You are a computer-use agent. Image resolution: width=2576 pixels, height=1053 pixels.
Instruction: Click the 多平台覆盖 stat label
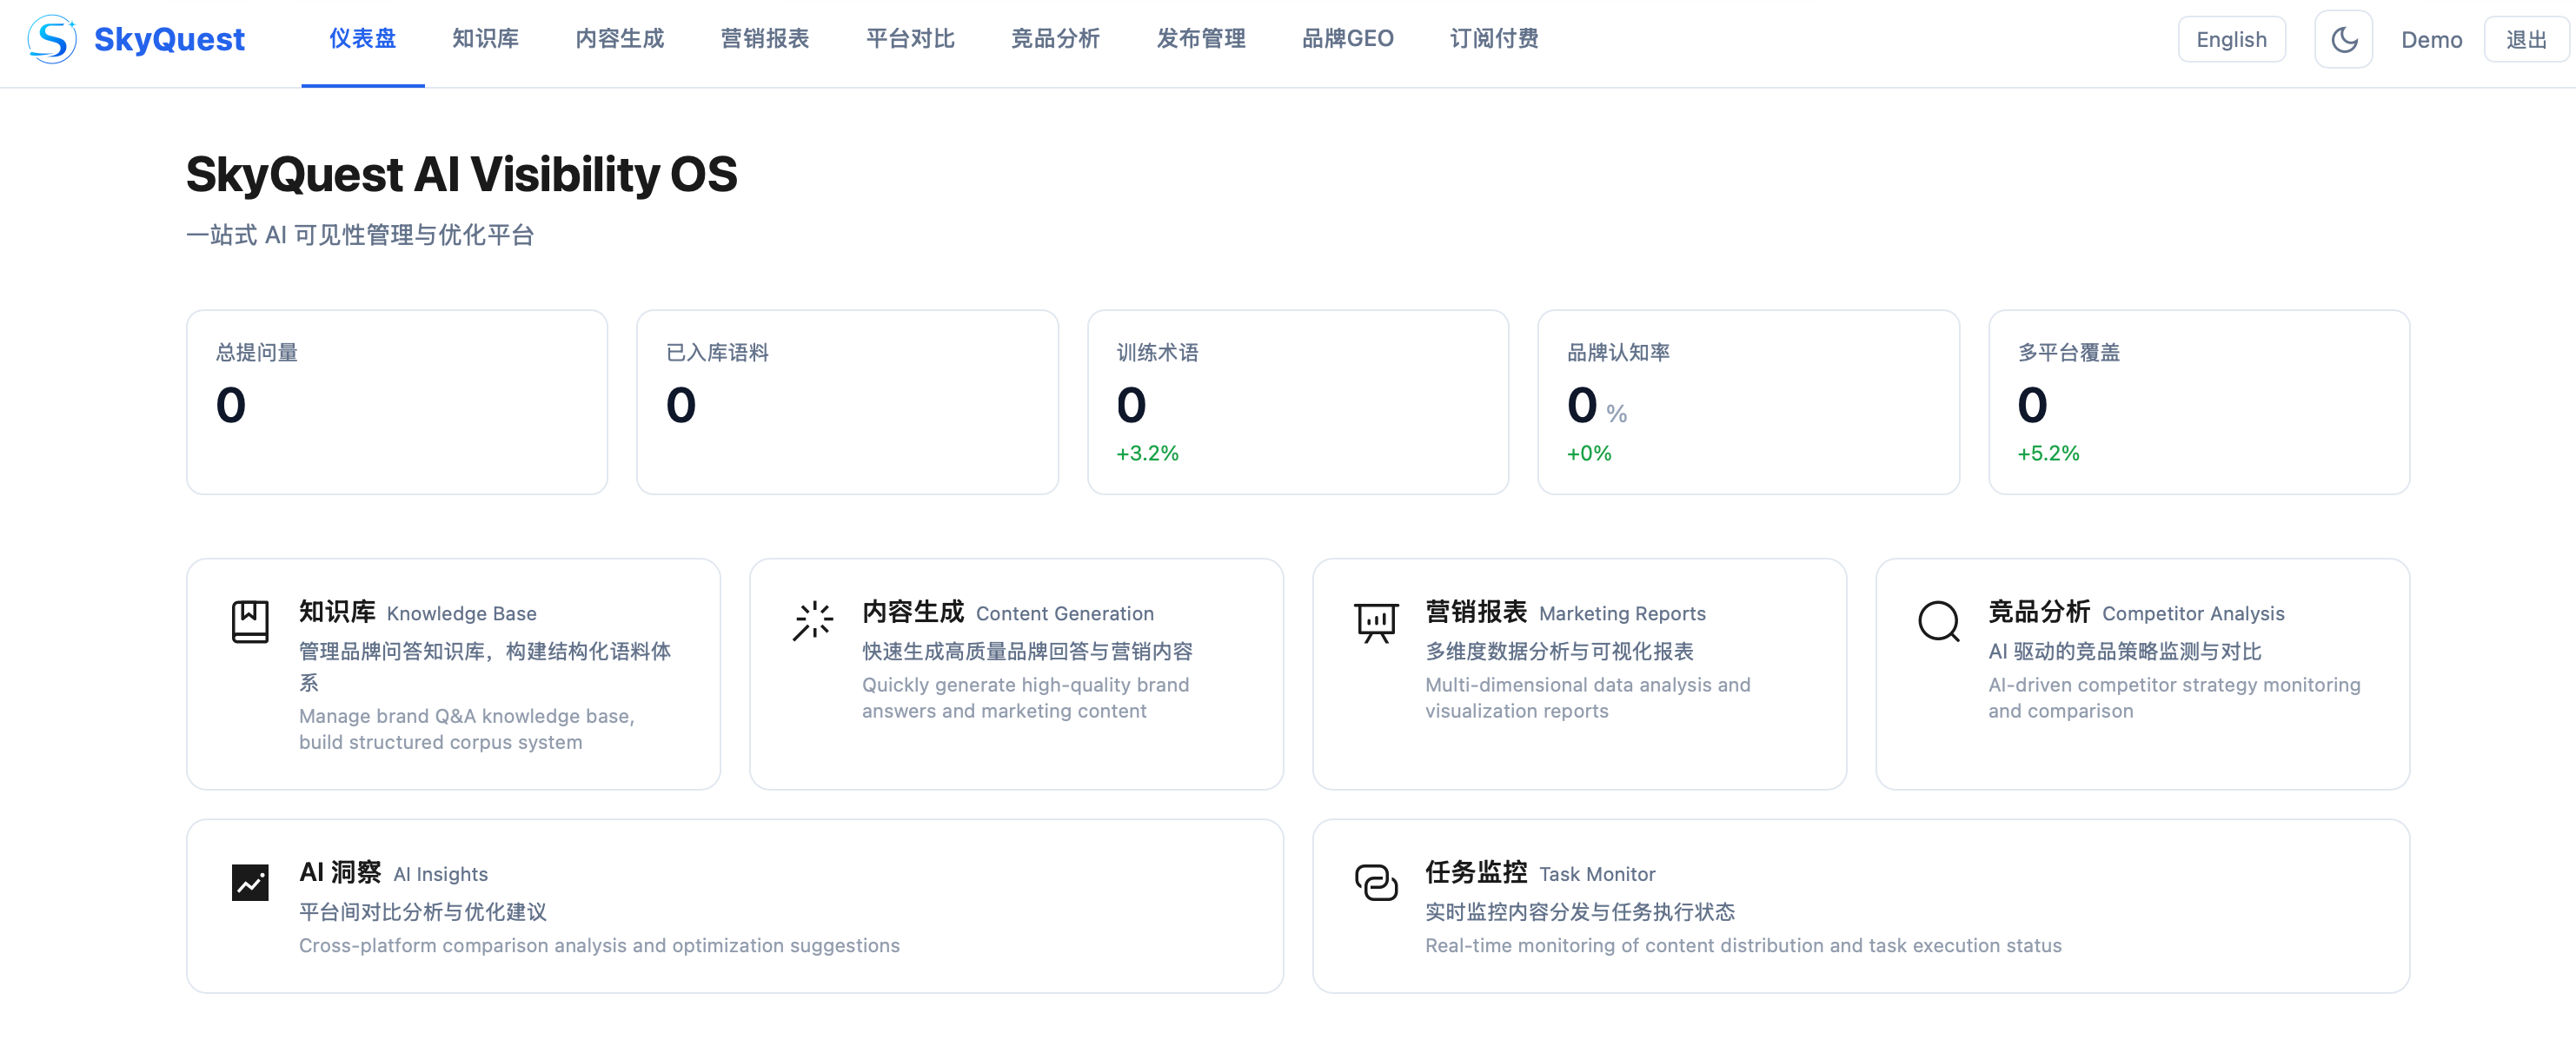tap(2069, 352)
